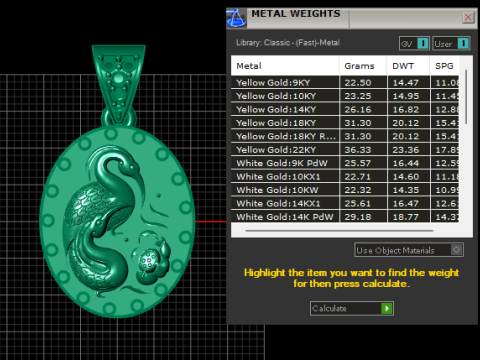The height and width of the screenshot is (360, 480).
Task: Click the pendant bail at top
Action: [x=118, y=83]
